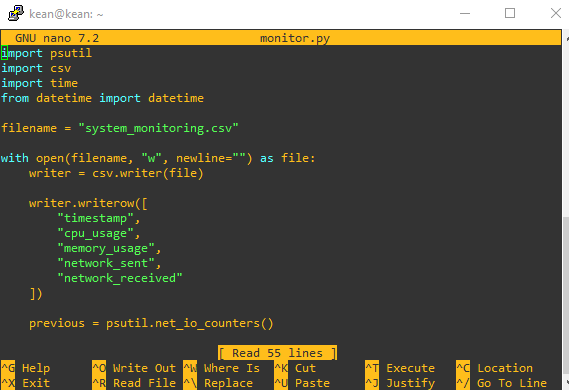
Task: Place cursor on 'import csv' line
Action: coord(36,68)
